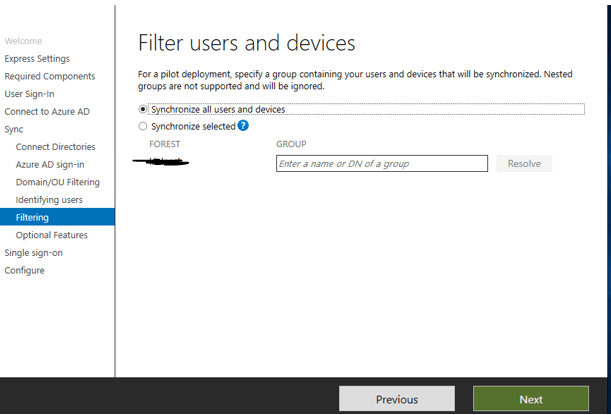
Task: Open Connect Directories sub-step
Action: coord(56,147)
